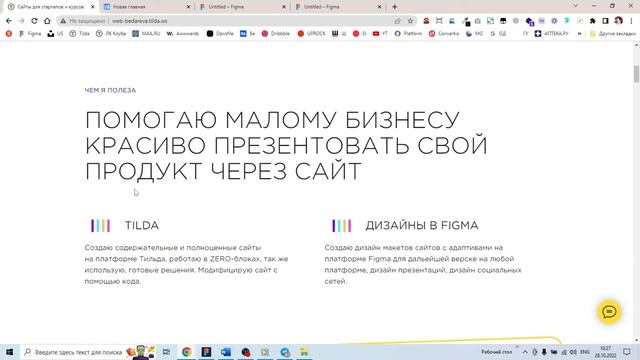Viewport: 640px width, 360px height.
Task: Open Google Chrome from the taskbar
Action: click(x=187, y=352)
